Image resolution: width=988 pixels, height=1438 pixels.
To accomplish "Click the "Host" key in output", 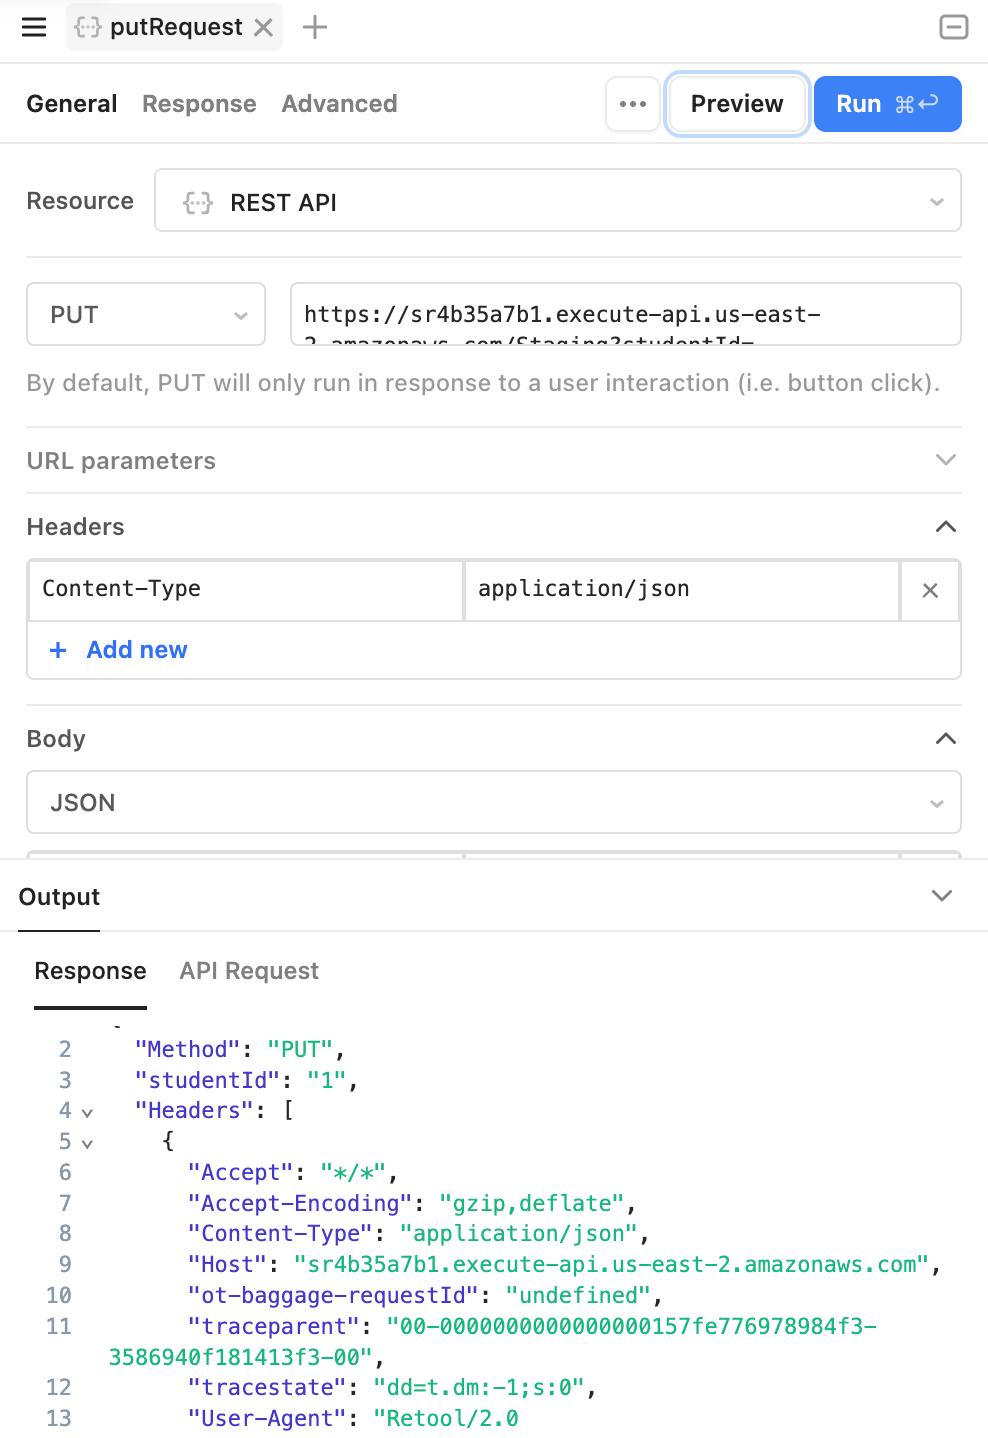I will pyautogui.click(x=227, y=1264).
